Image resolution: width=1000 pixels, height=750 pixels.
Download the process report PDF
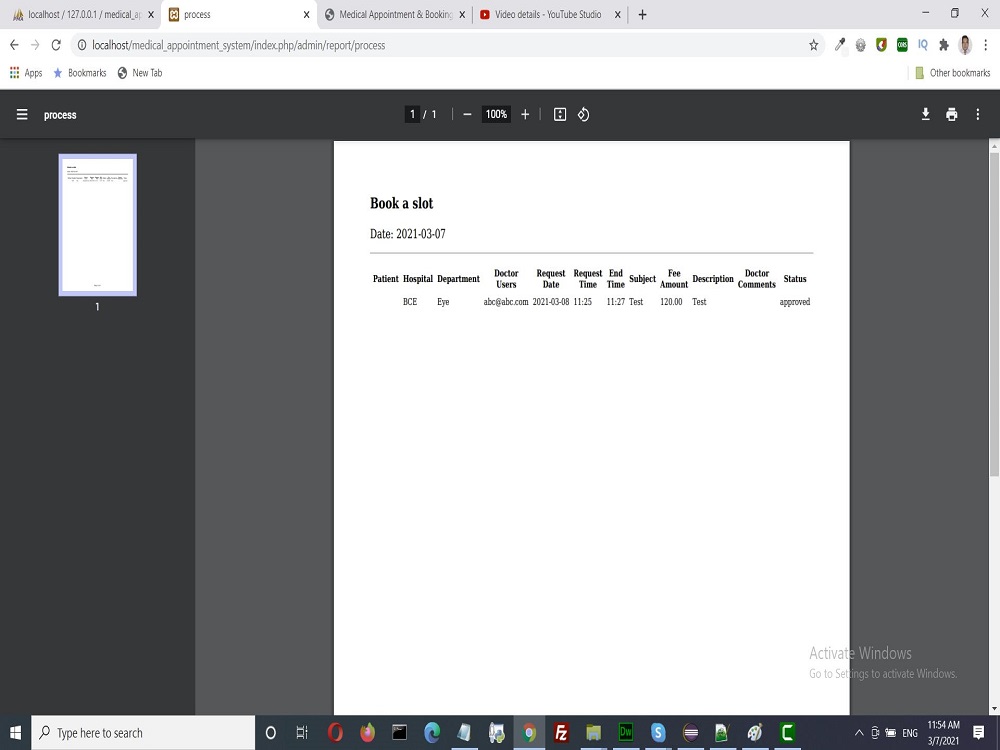tap(925, 114)
